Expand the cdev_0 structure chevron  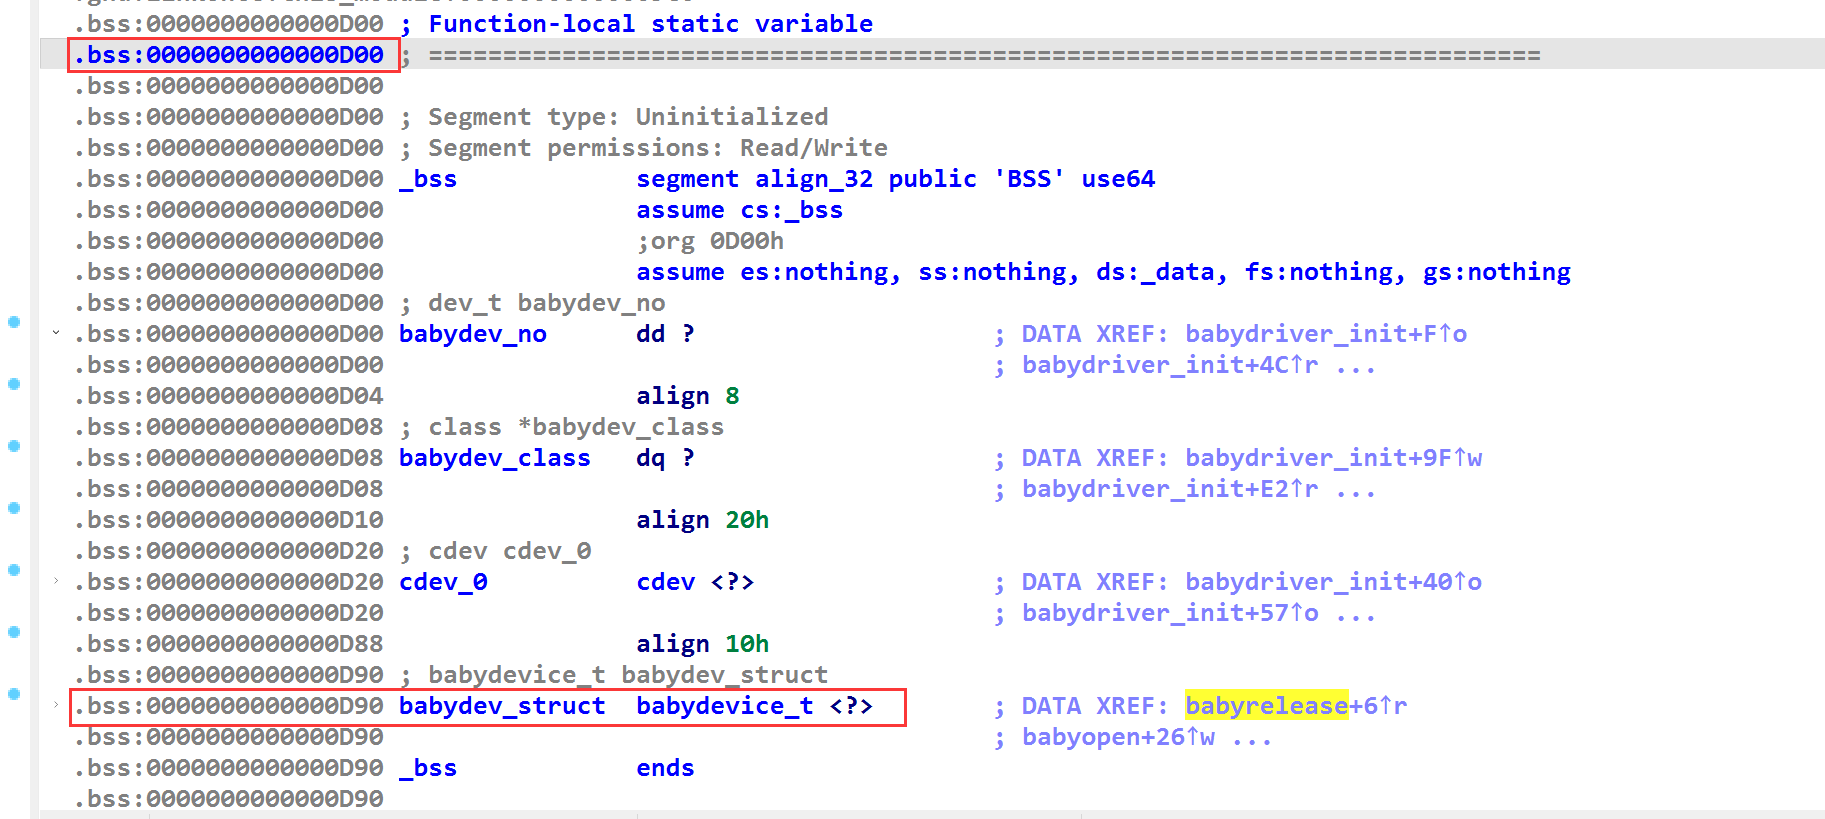tap(56, 581)
